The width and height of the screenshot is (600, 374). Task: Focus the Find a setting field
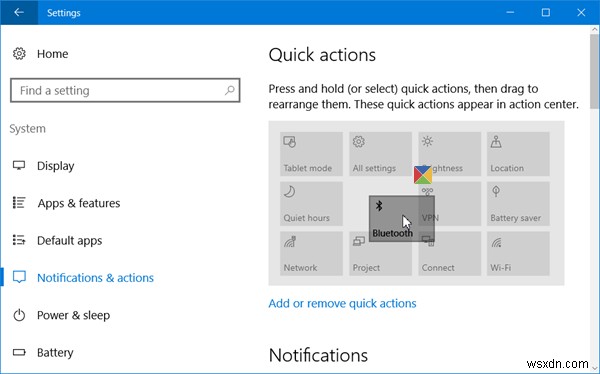(125, 90)
